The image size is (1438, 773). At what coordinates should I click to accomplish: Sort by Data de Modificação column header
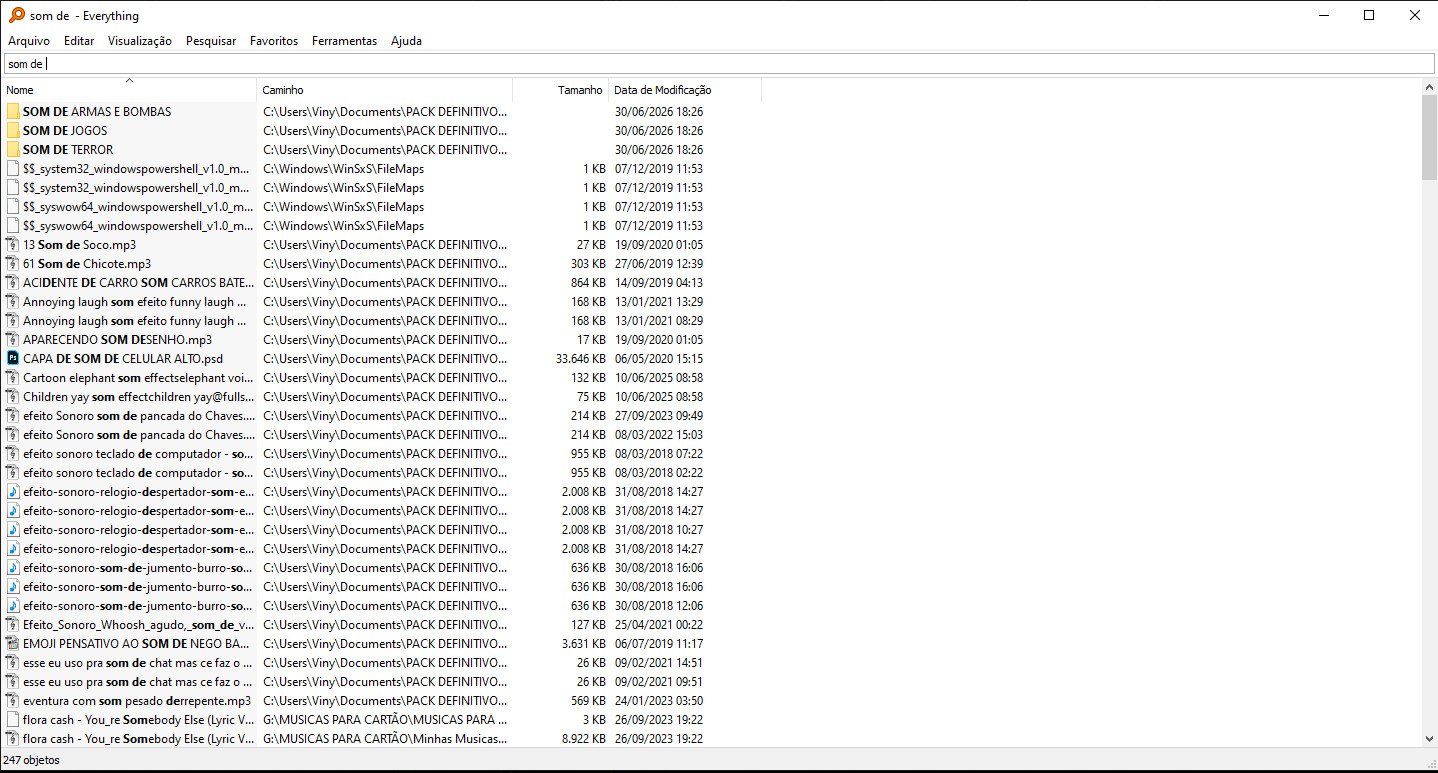point(685,90)
